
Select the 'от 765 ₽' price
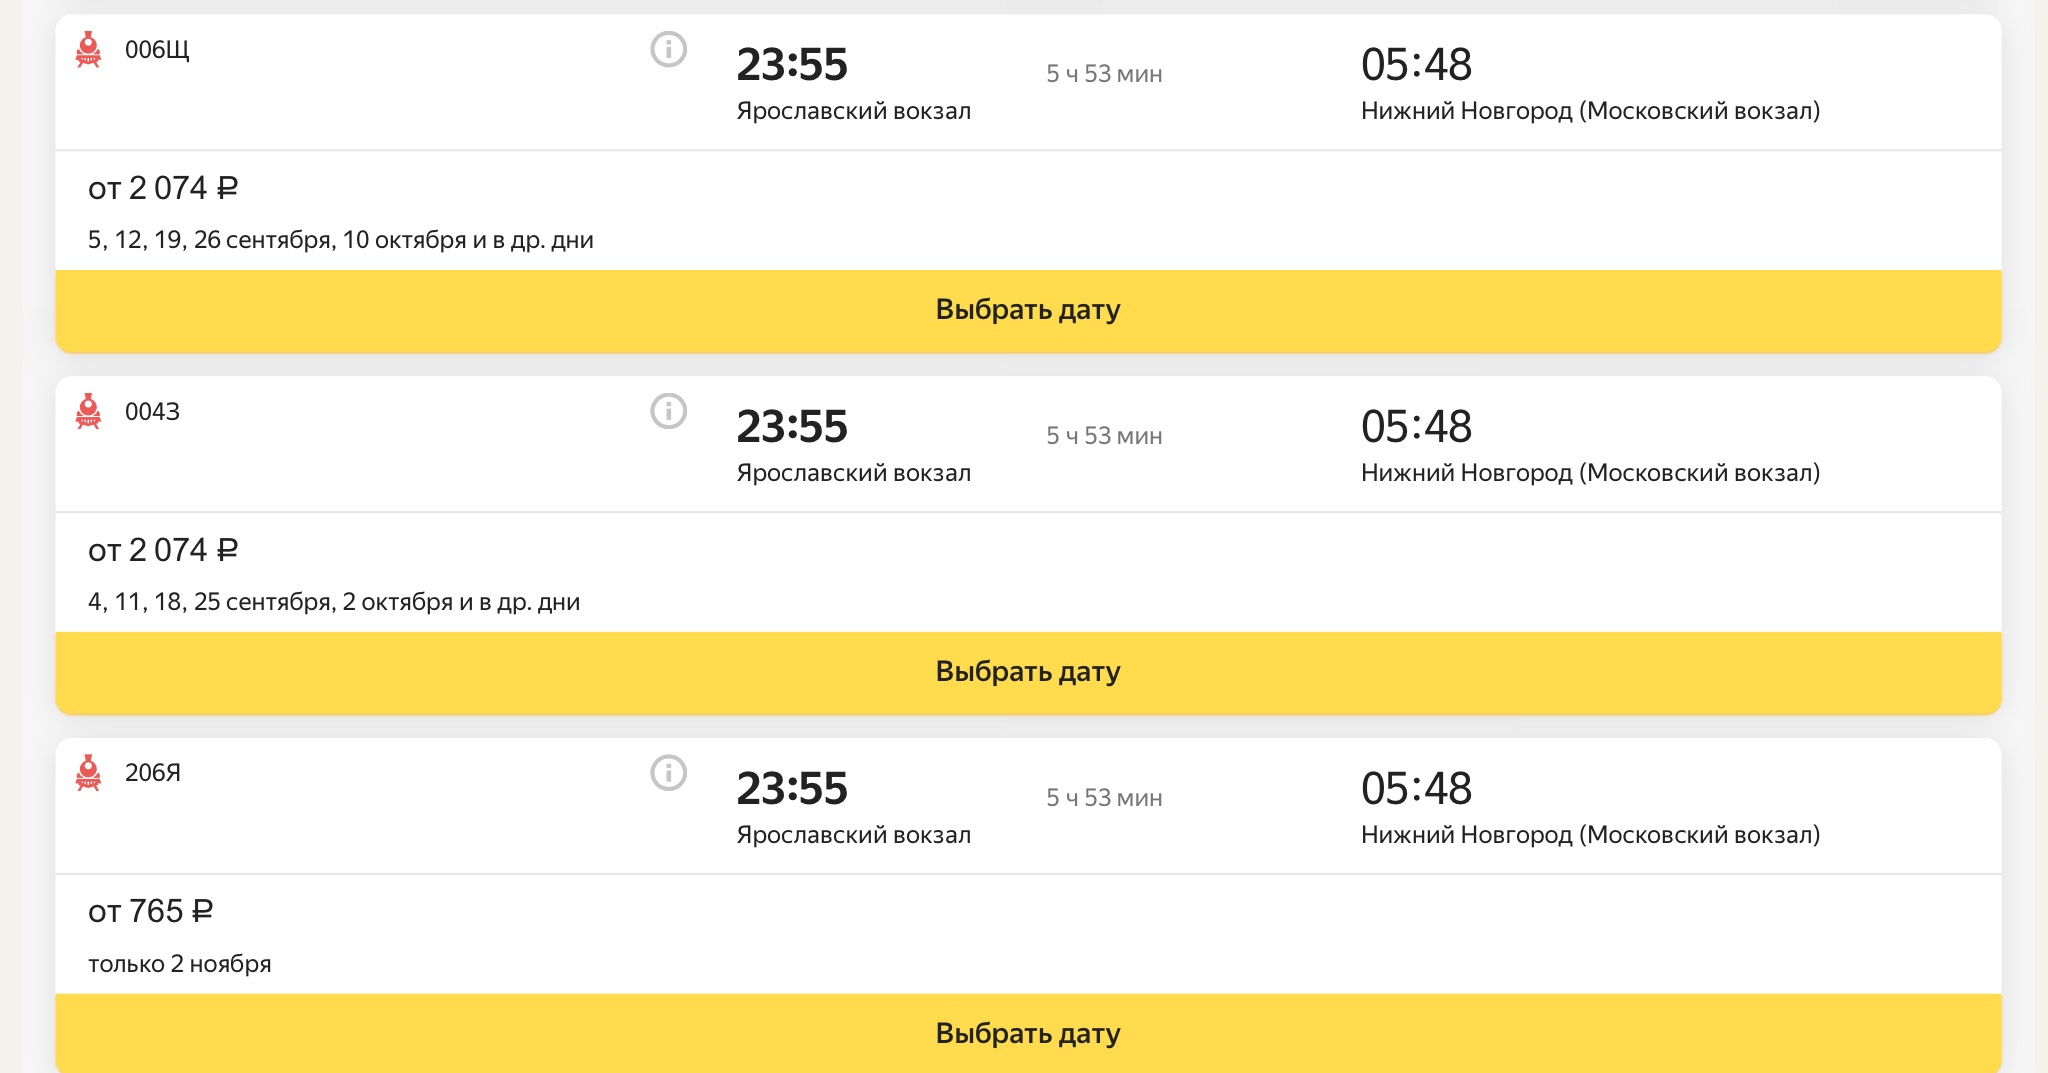coord(151,911)
